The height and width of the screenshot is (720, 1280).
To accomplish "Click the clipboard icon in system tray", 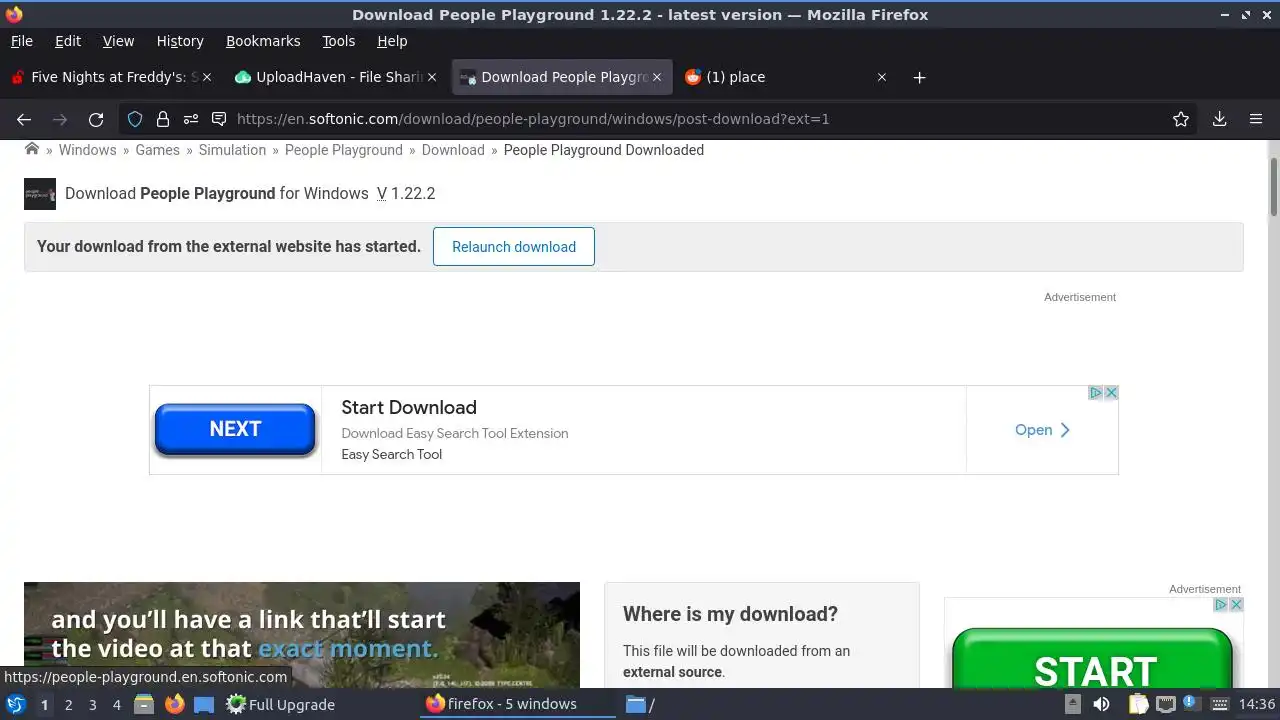I will [x=1139, y=704].
